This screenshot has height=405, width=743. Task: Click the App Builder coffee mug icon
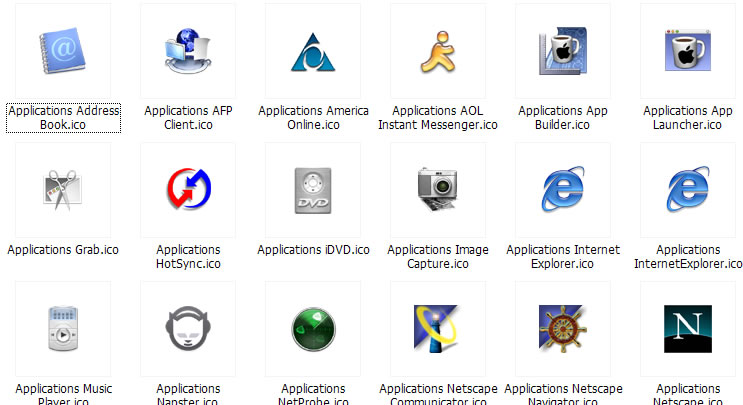[563, 51]
